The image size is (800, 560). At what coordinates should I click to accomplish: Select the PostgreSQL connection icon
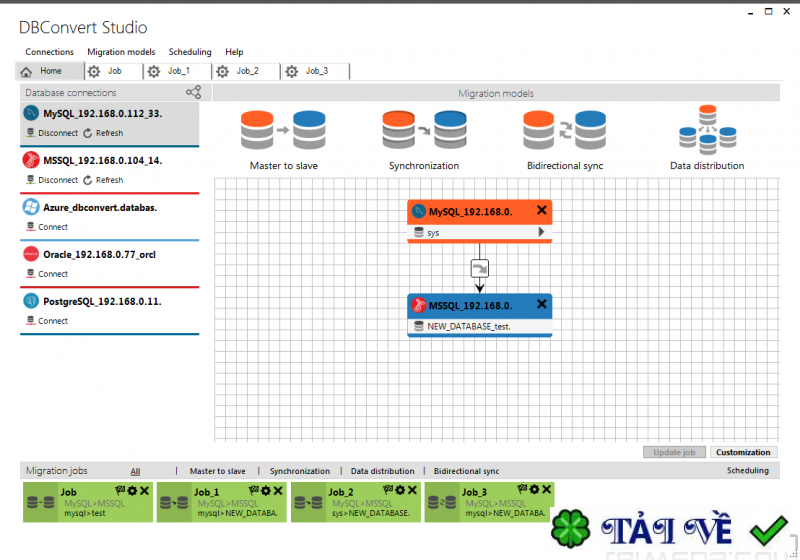31,301
